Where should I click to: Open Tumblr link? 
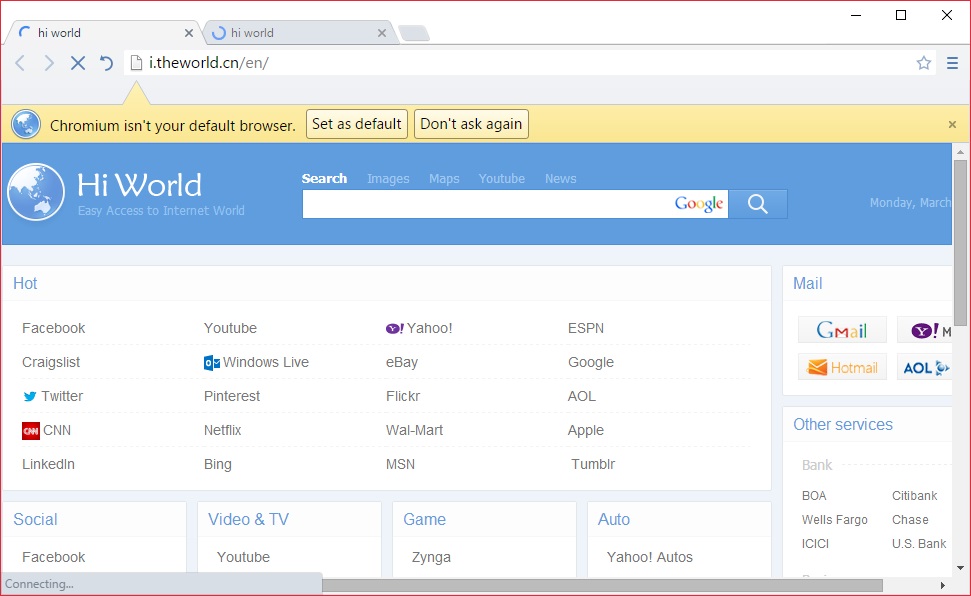coord(593,465)
